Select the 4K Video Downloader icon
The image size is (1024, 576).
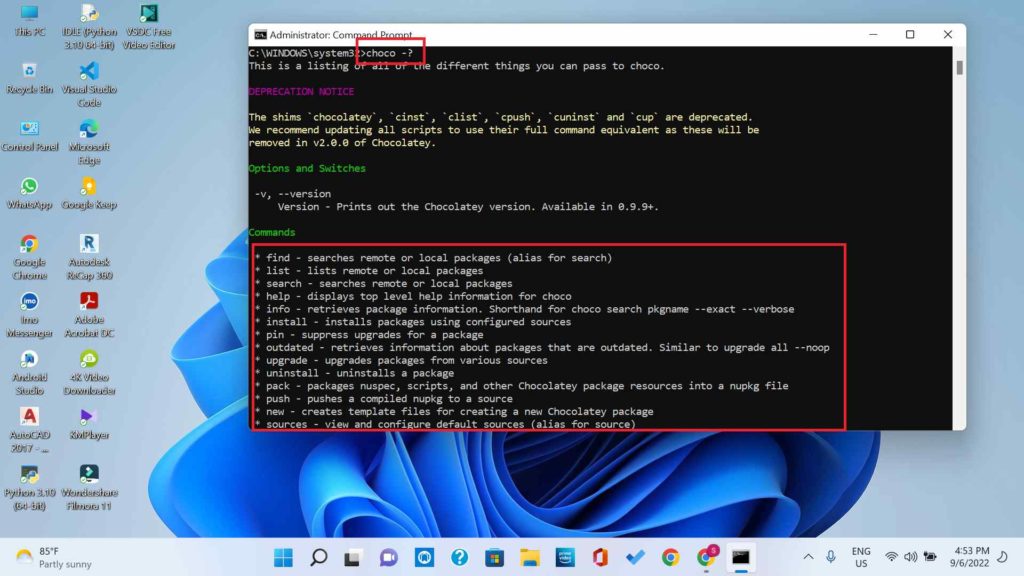click(89, 372)
